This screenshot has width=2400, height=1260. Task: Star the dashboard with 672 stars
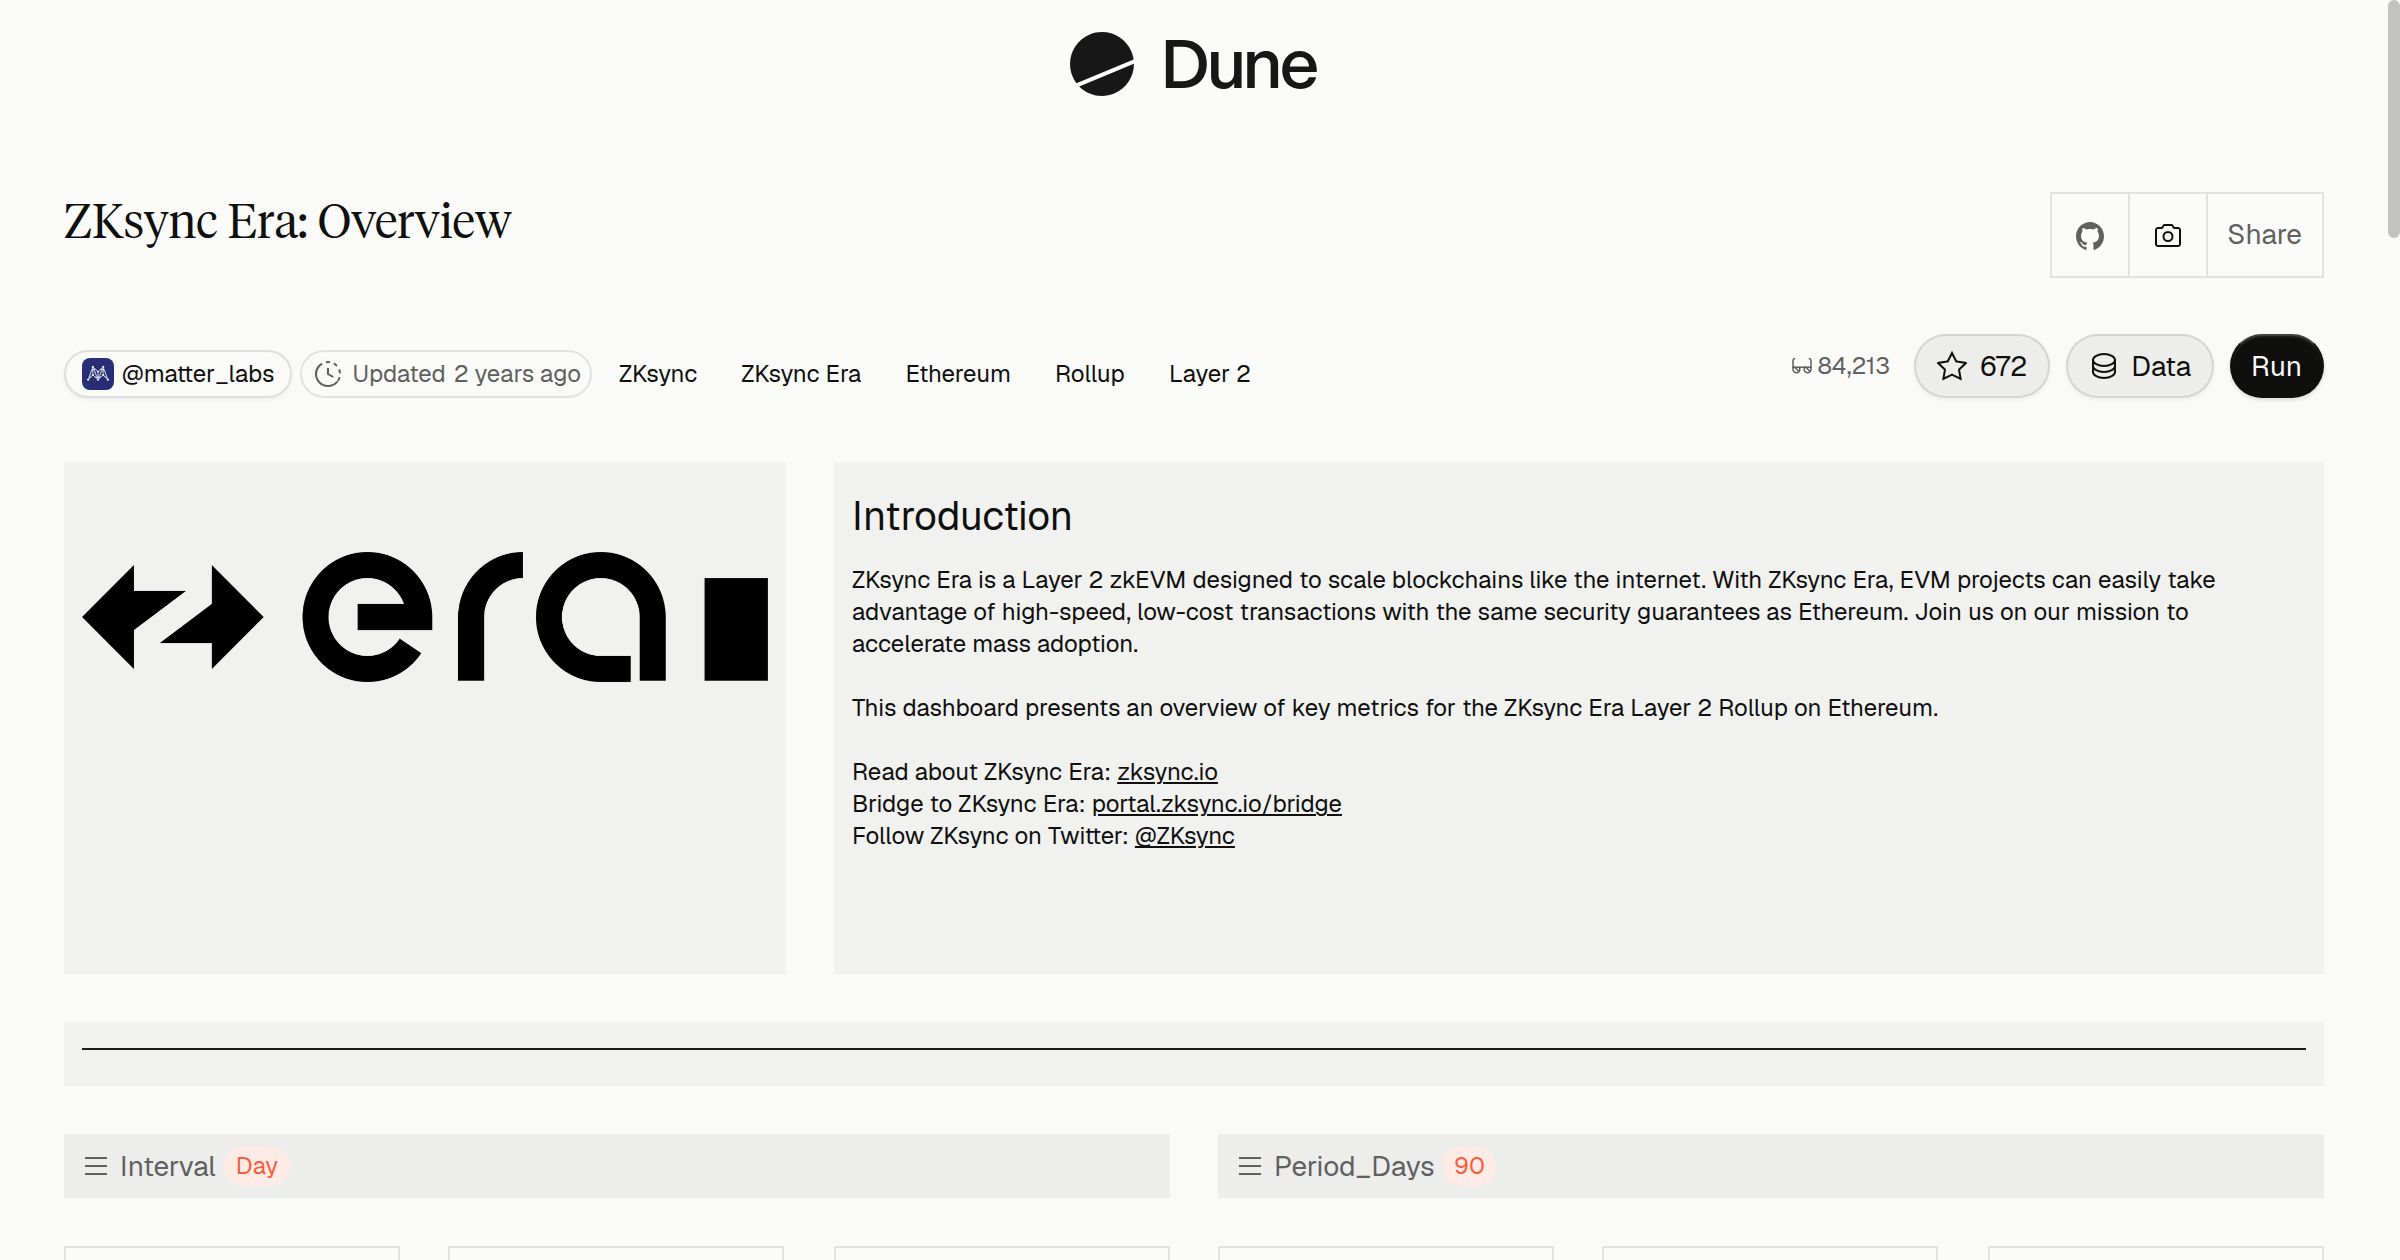point(1982,366)
